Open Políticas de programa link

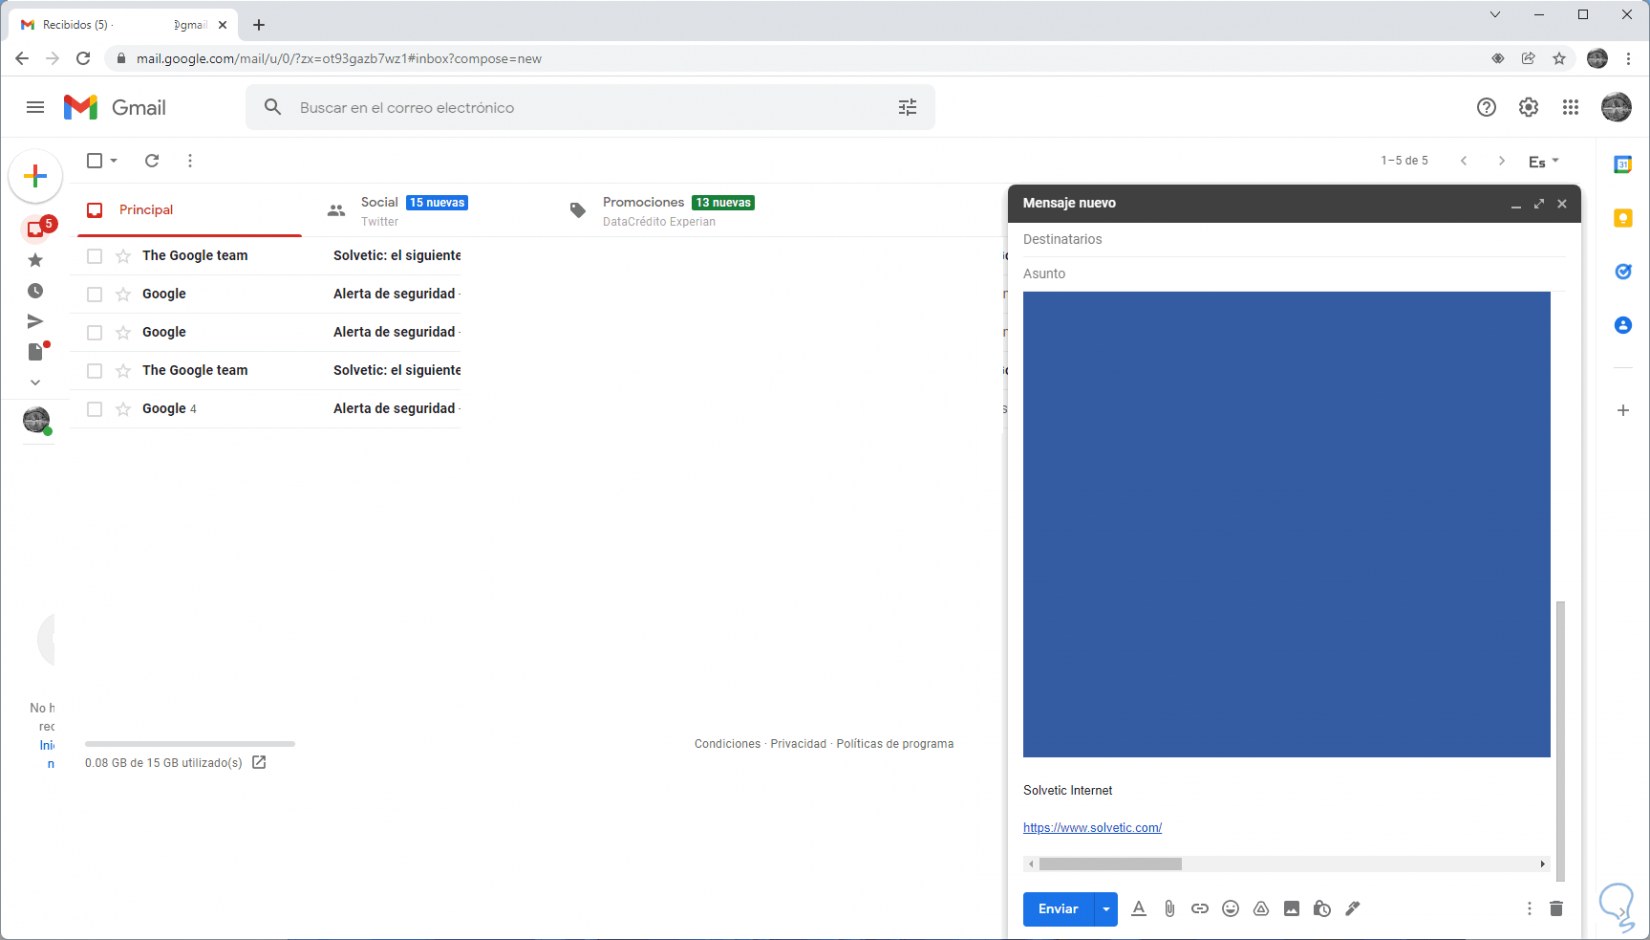(x=895, y=744)
